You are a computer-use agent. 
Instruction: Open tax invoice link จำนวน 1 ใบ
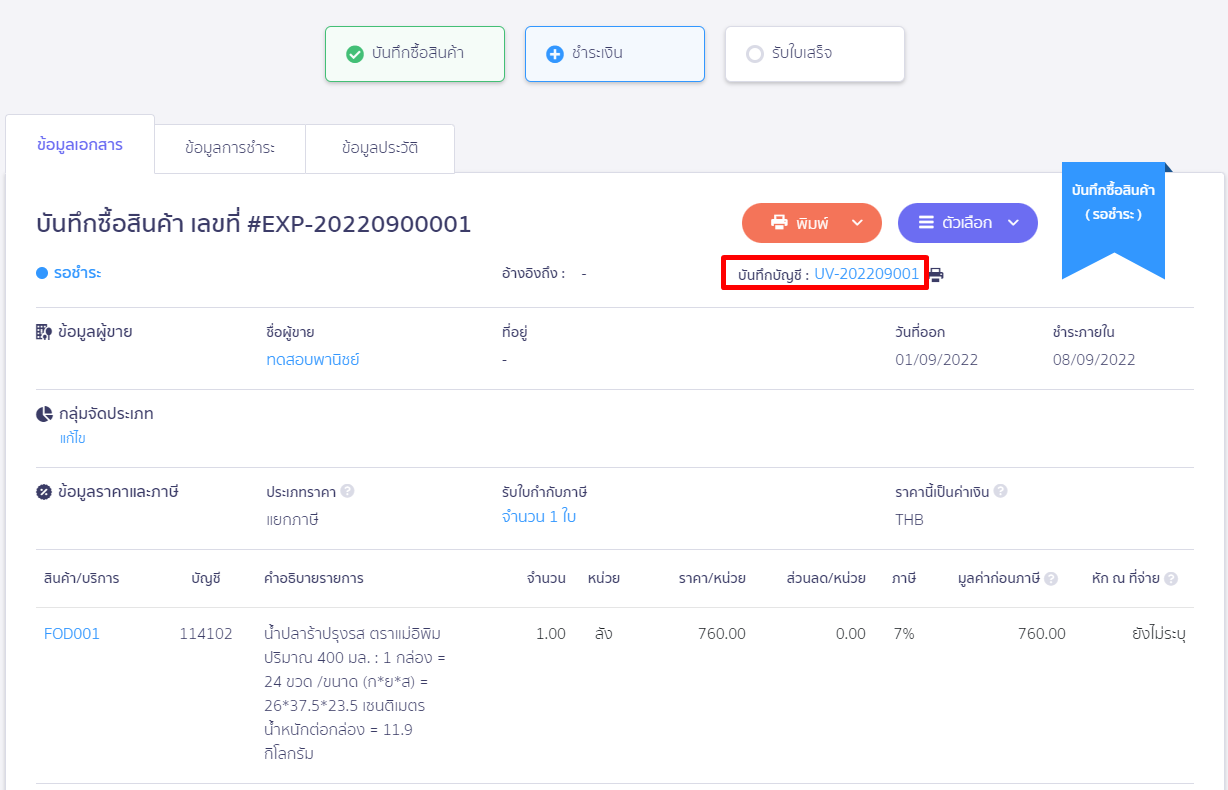click(539, 517)
